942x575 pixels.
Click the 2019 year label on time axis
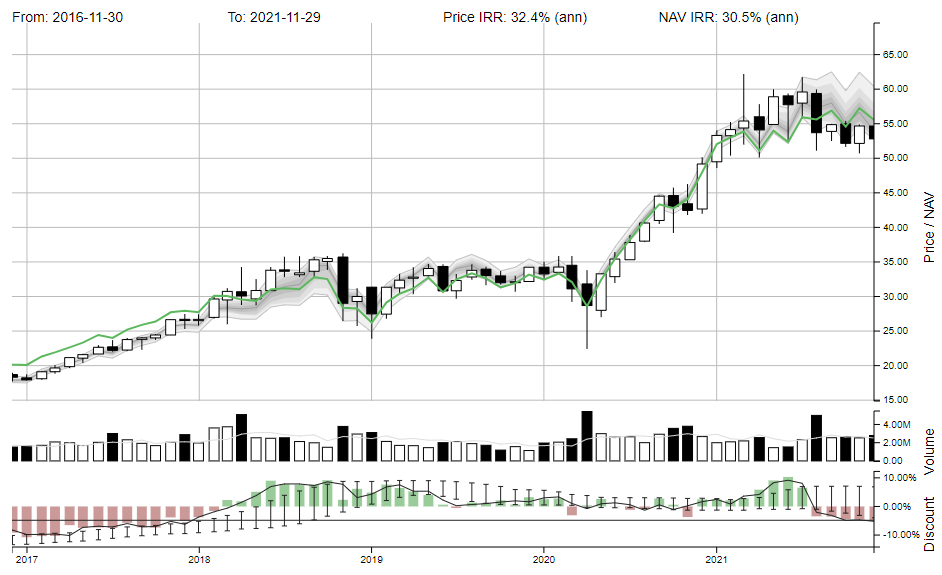[x=371, y=560]
